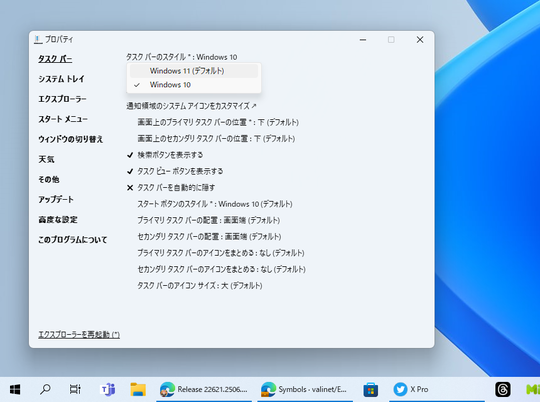Enable タスク バーを自動的に隠す option
This screenshot has width=540, height=402.
click(171, 188)
